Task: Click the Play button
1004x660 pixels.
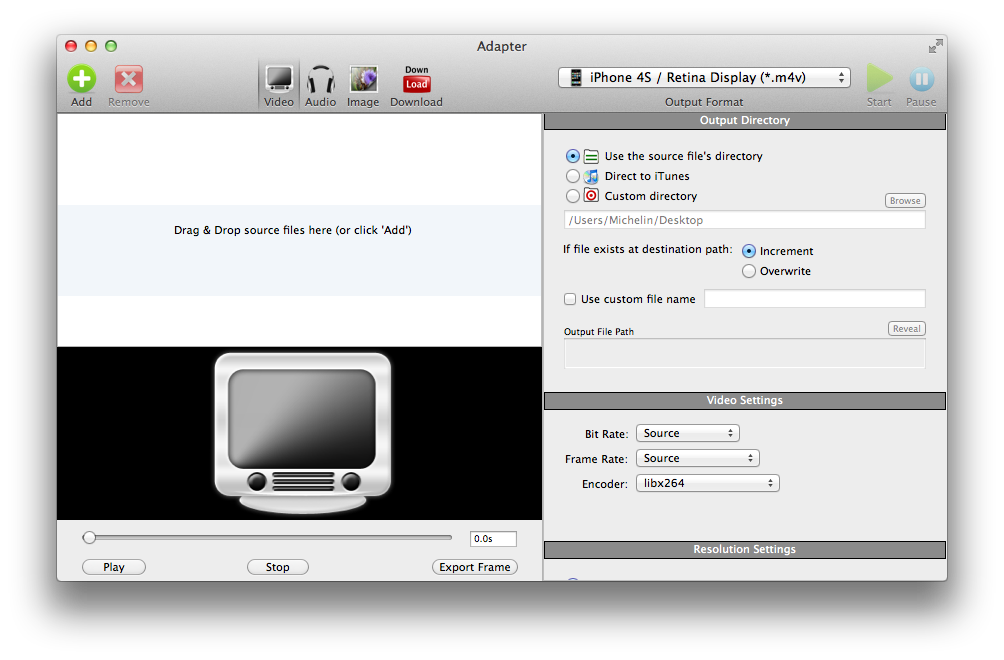Action: (114, 567)
